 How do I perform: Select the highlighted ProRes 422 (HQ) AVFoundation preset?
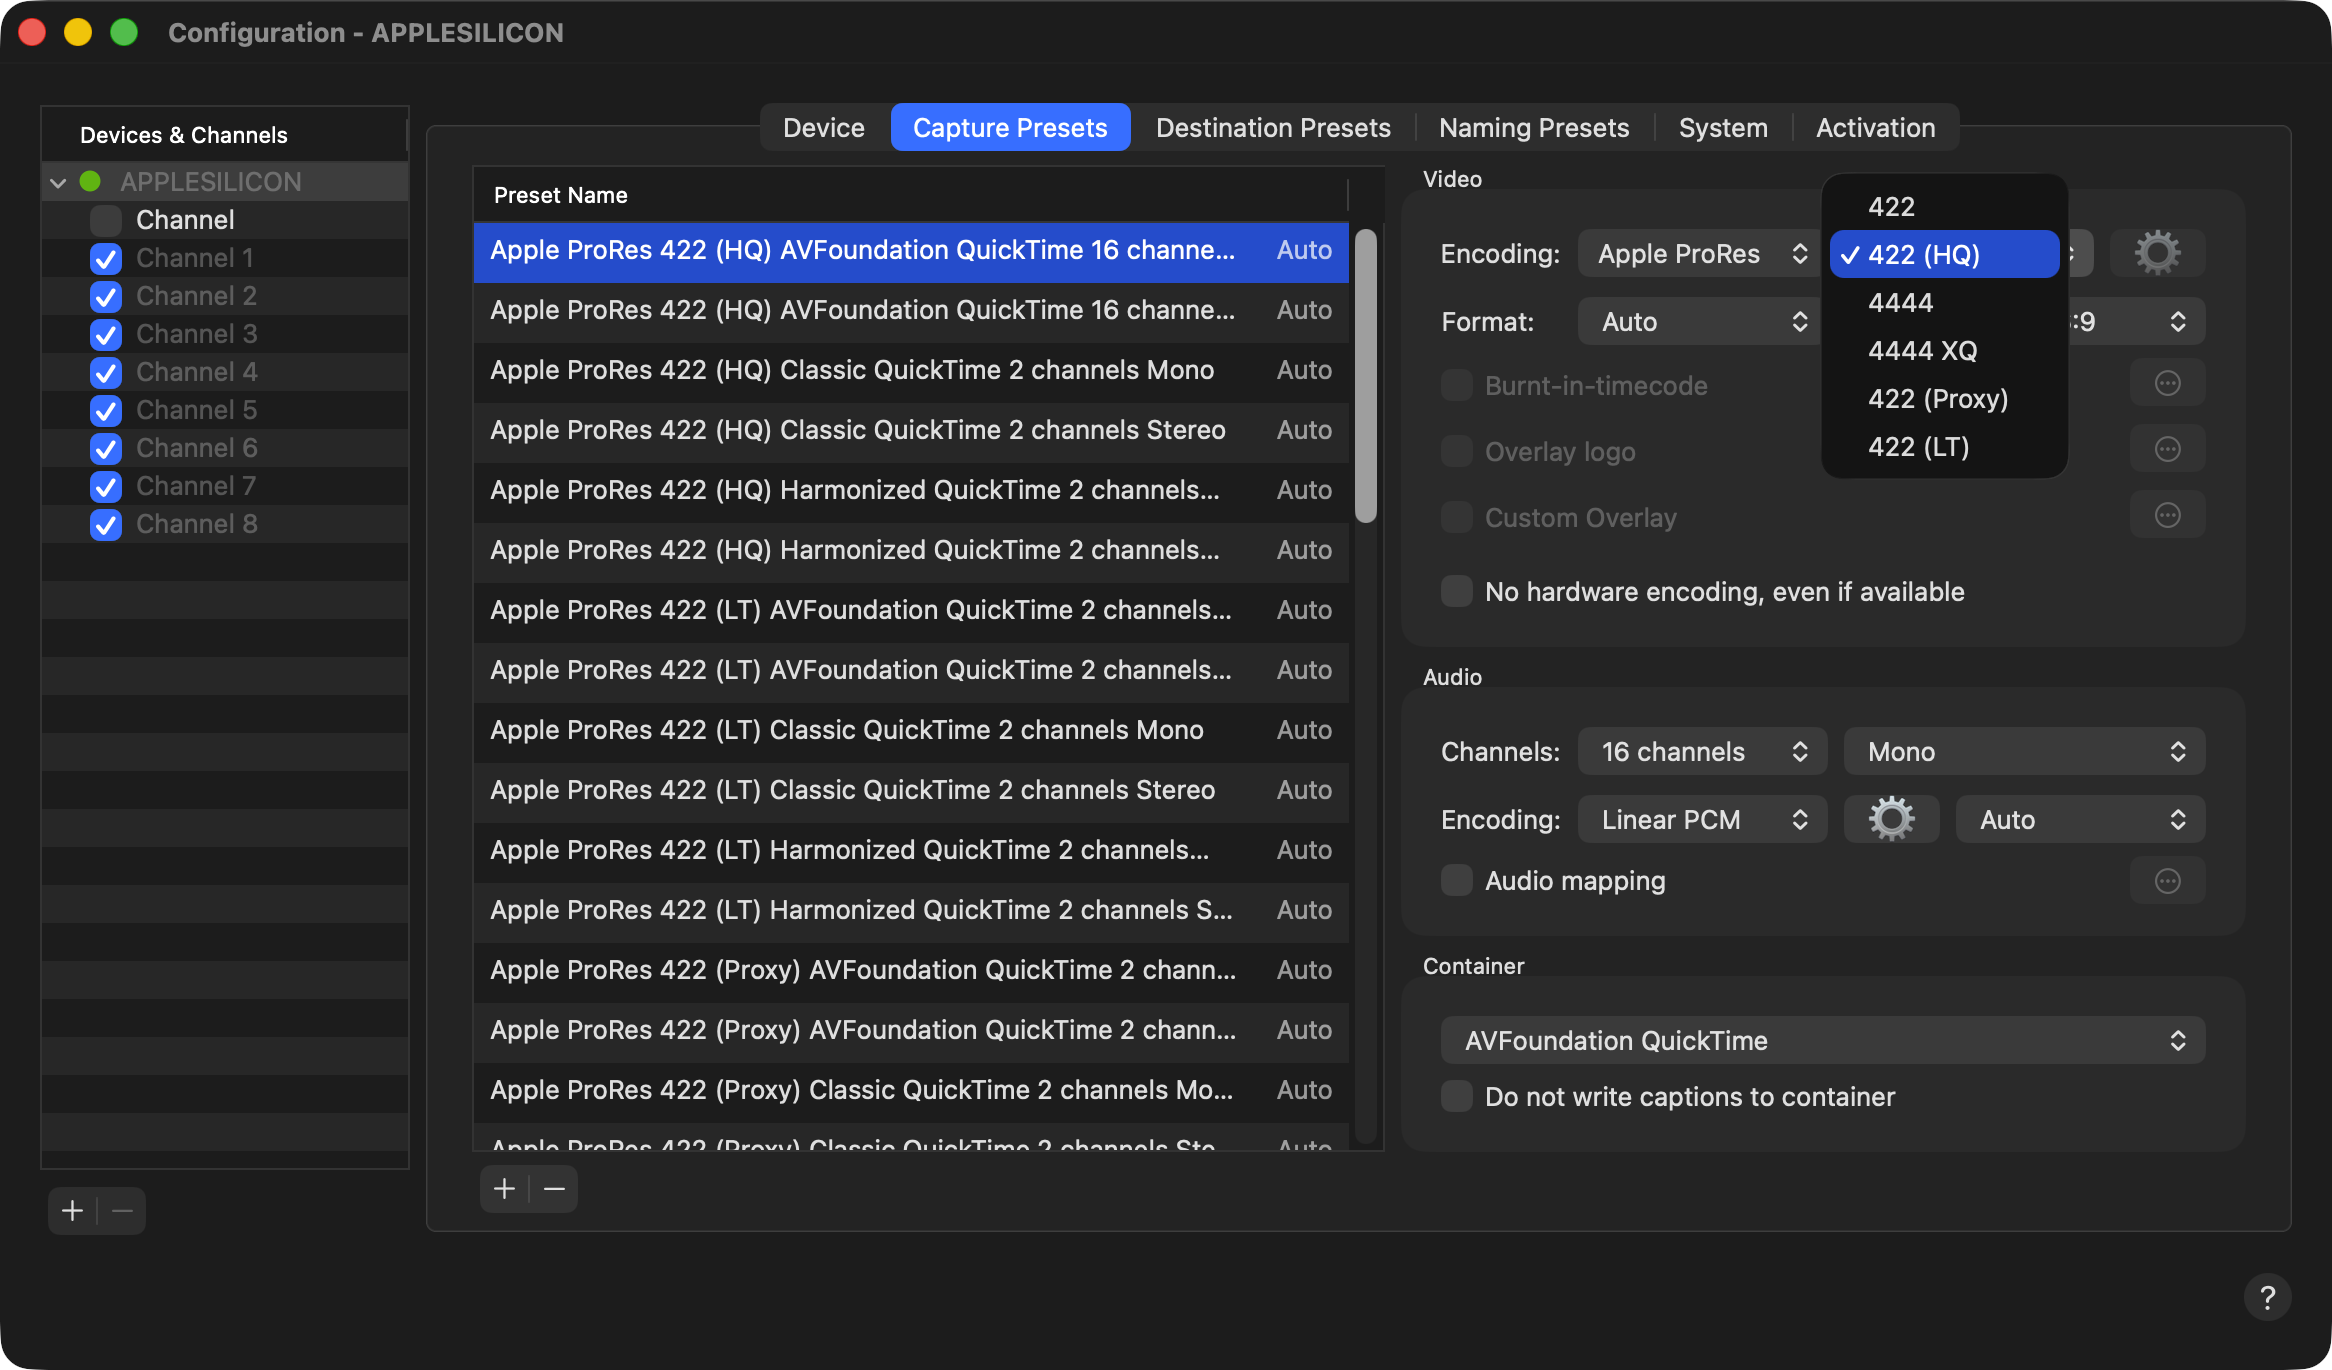[x=911, y=251]
